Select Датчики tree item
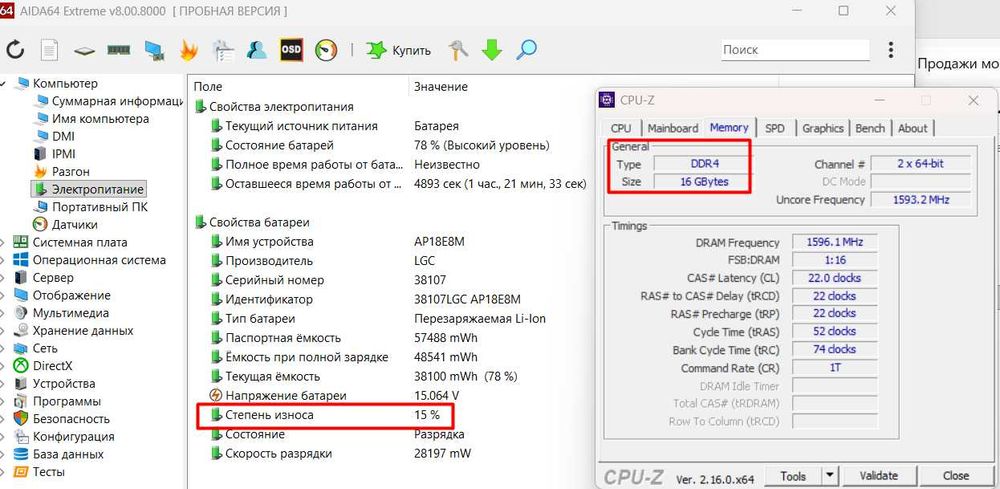The image size is (1000, 489). (x=66, y=224)
